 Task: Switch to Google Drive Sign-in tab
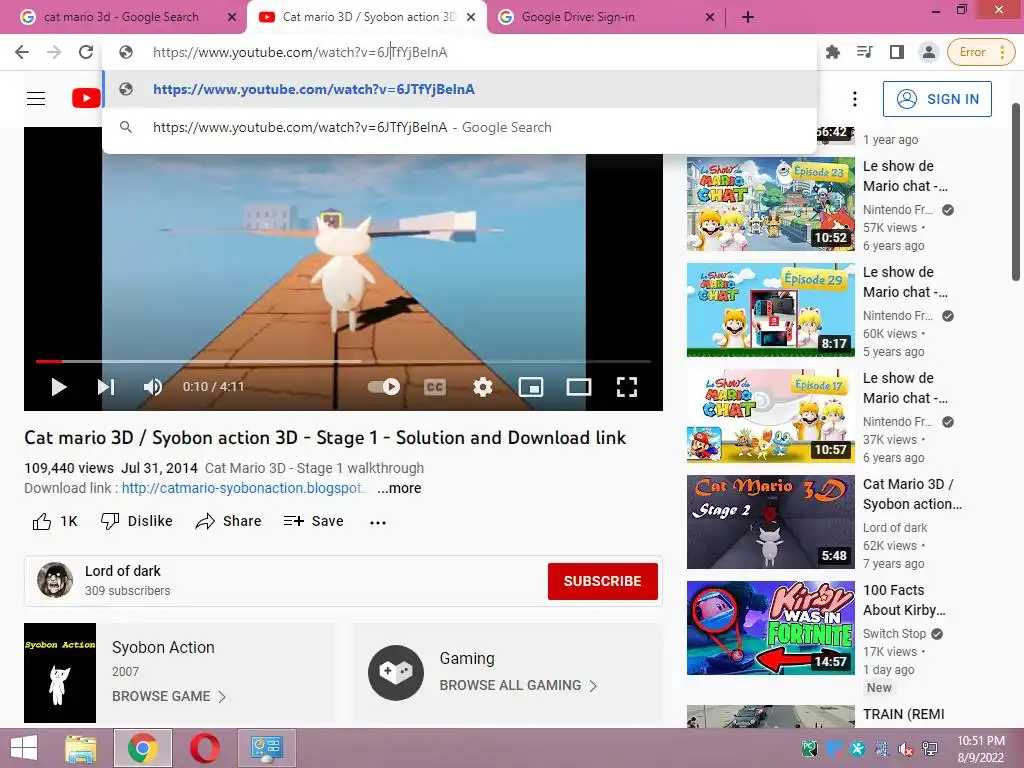tap(578, 17)
